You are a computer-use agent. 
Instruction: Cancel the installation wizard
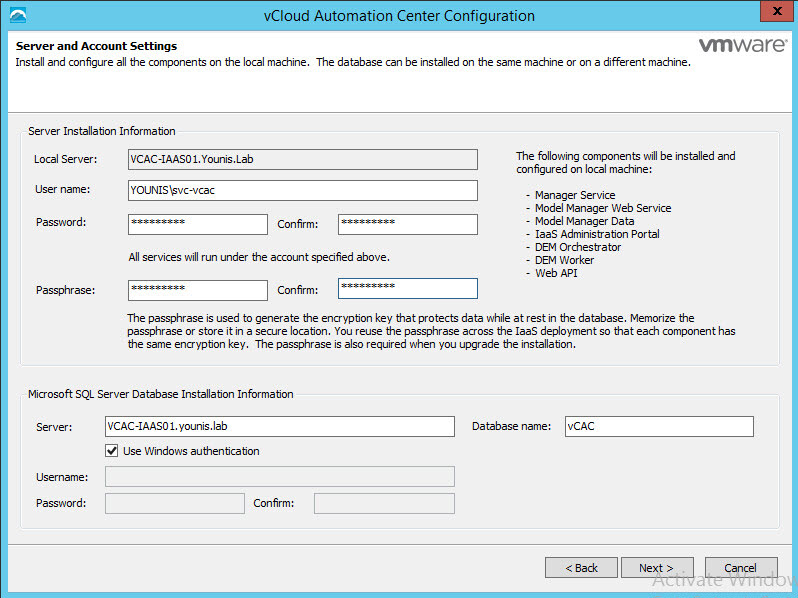(x=740, y=568)
